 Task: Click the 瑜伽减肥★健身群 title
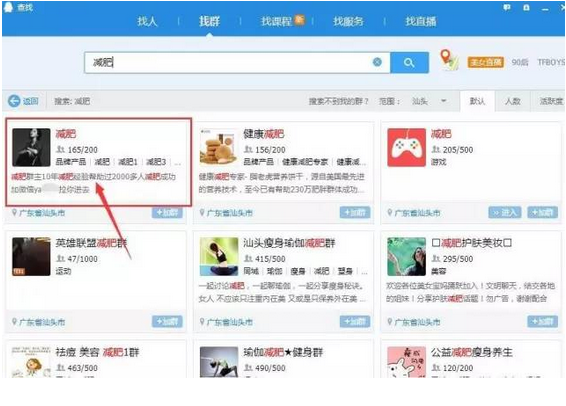(283, 352)
